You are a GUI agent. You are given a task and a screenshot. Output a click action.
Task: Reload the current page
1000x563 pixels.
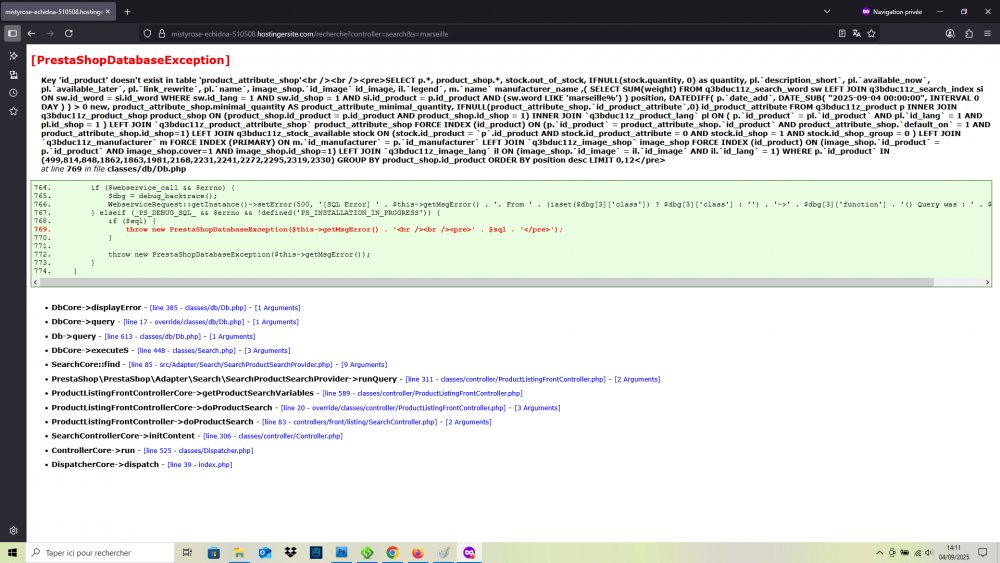coord(69,34)
